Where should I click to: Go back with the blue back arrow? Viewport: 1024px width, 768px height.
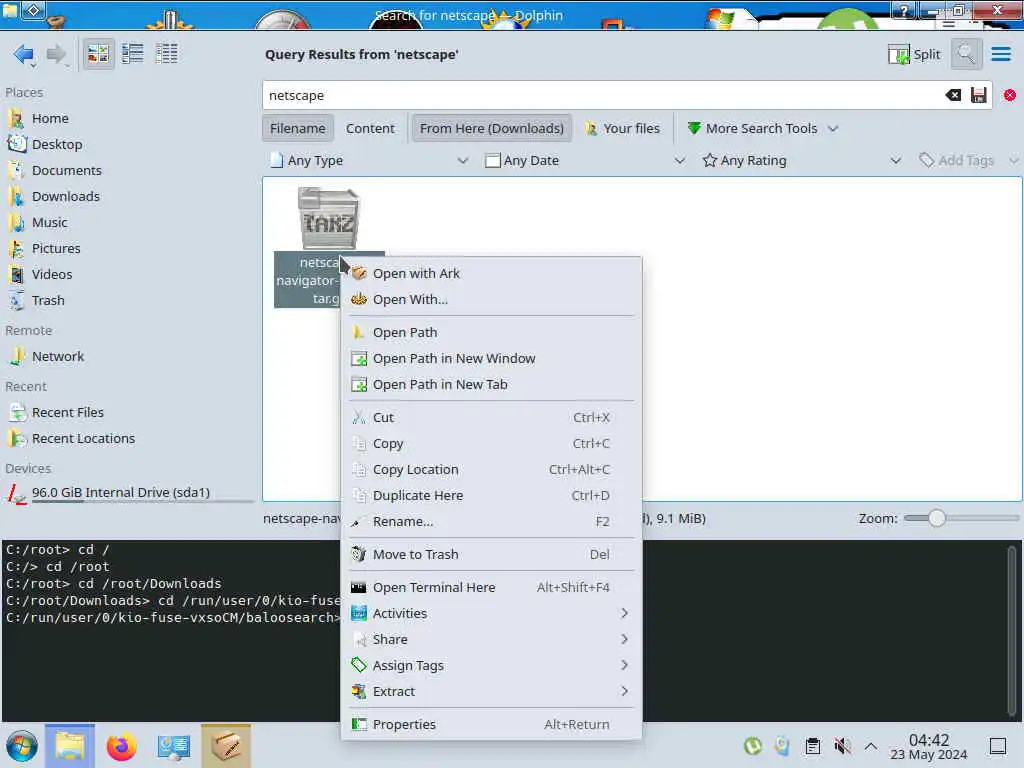24,54
